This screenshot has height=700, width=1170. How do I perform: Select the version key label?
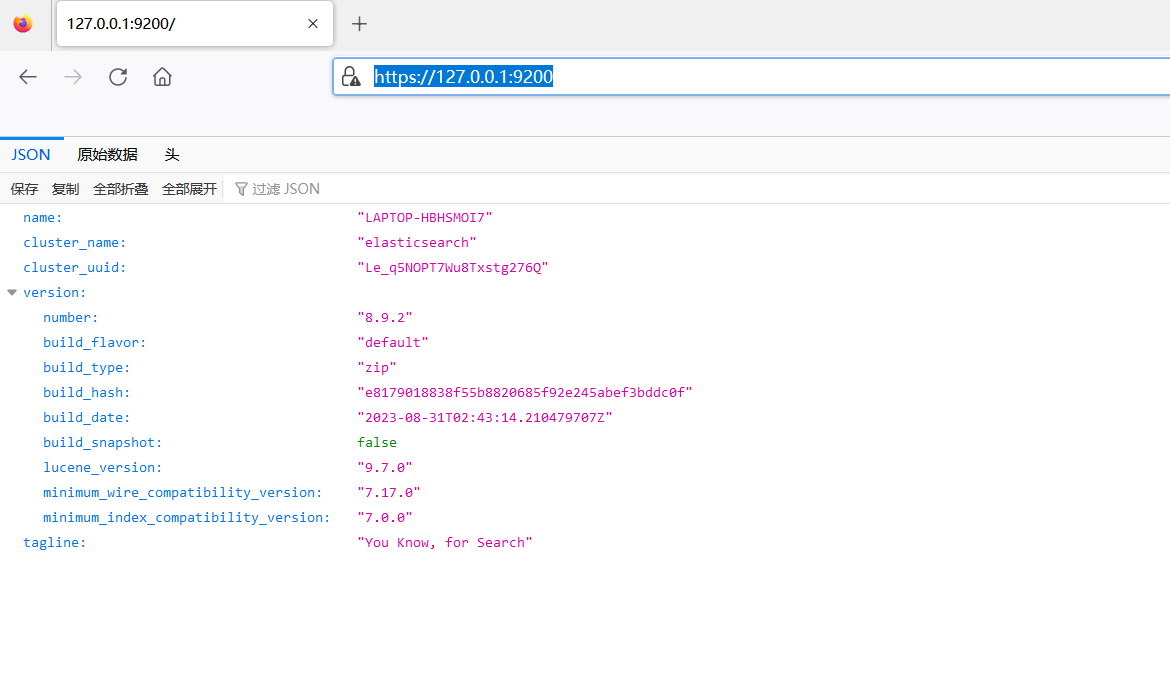(x=54, y=293)
